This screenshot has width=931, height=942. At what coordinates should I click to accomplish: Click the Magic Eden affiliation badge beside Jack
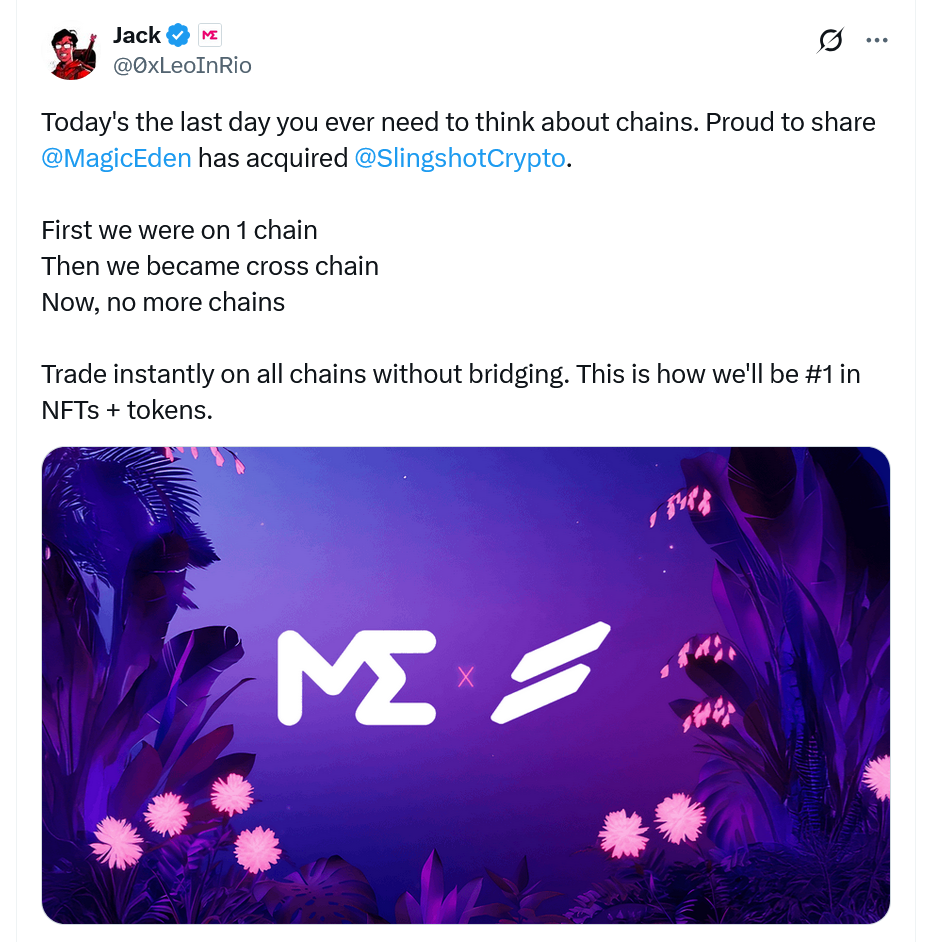(209, 36)
